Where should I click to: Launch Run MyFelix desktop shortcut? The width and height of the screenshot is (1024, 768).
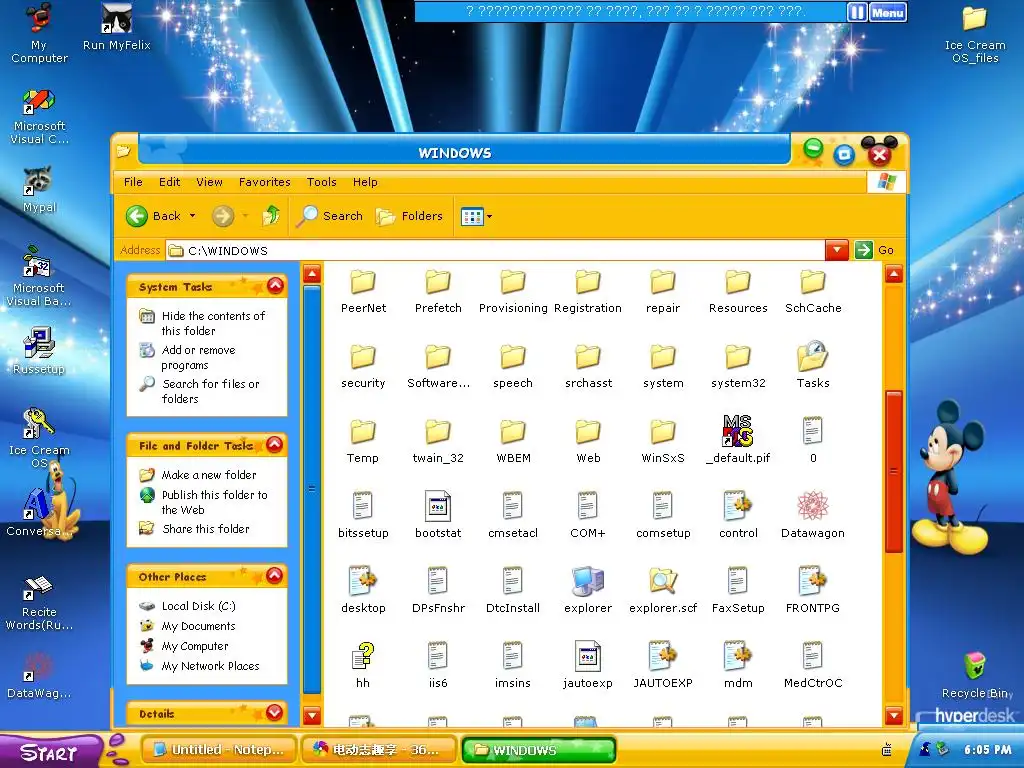116,27
